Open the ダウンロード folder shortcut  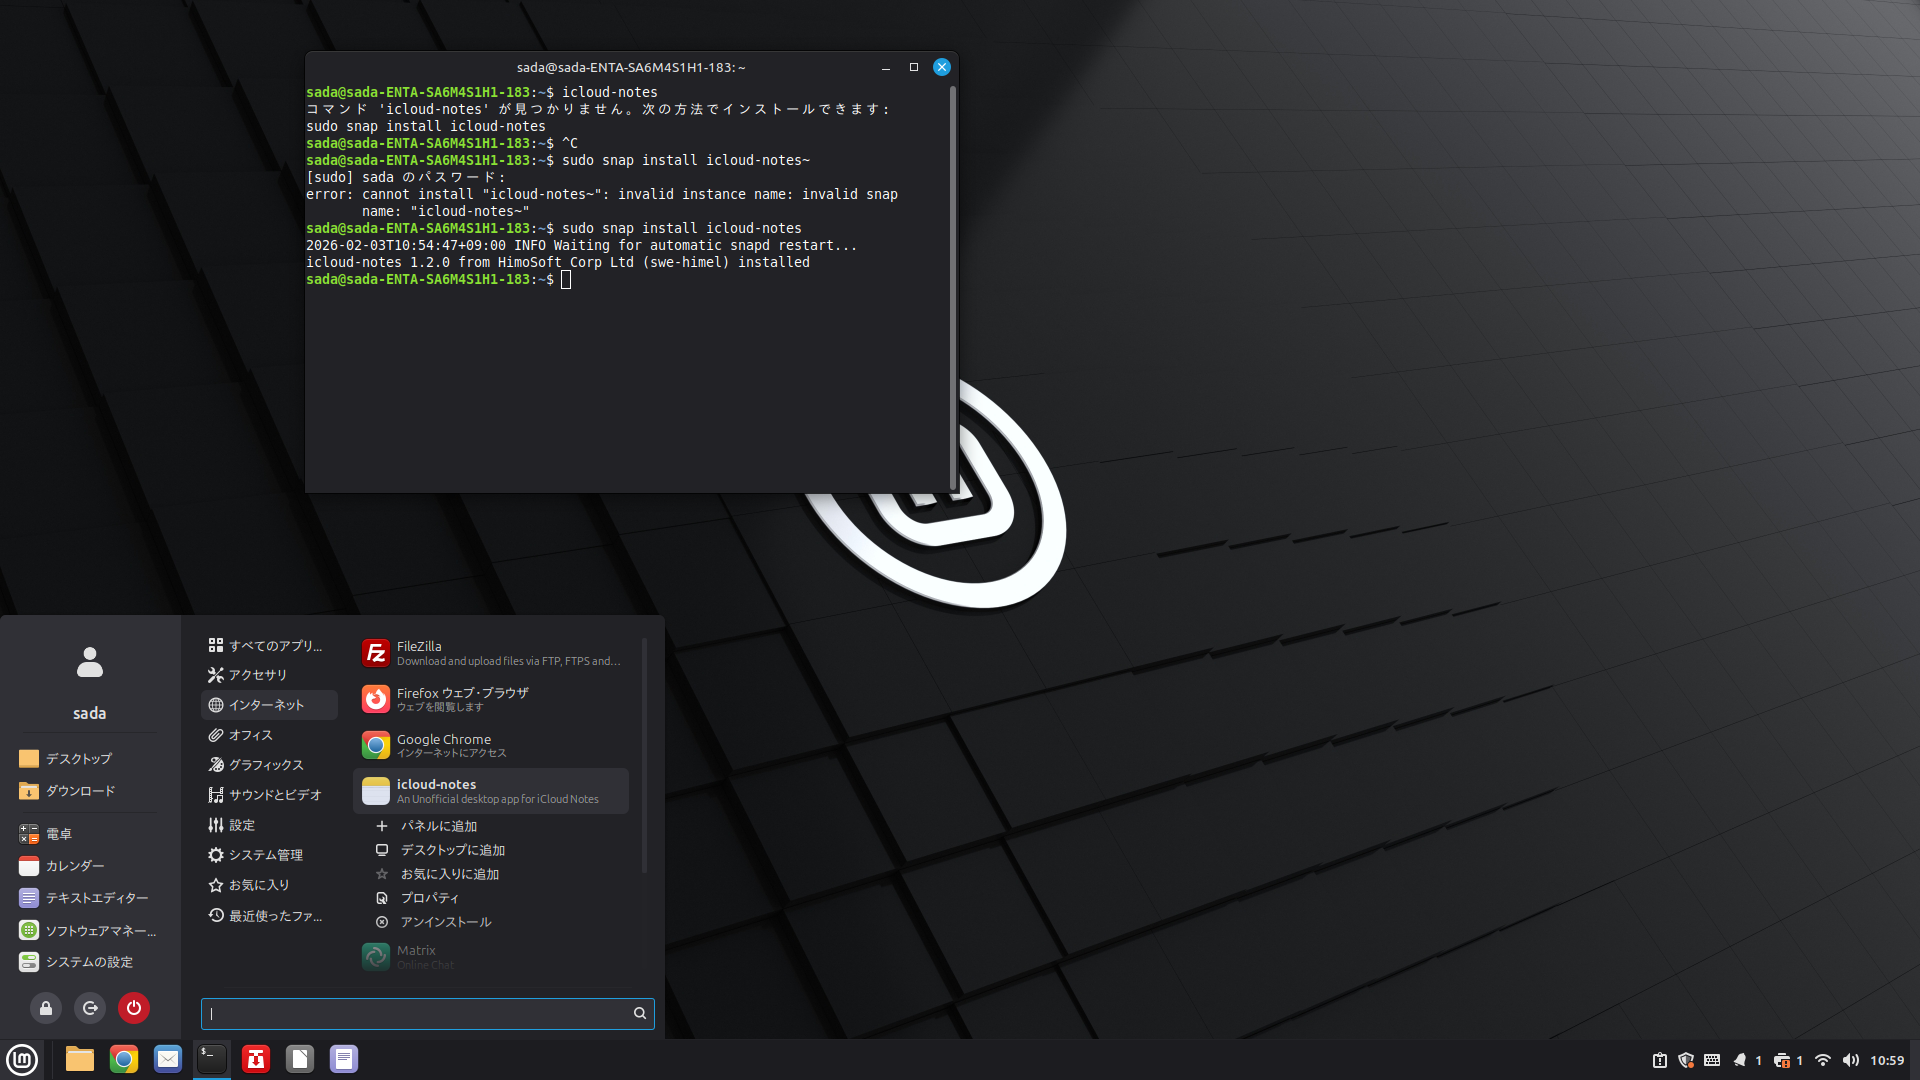click(x=80, y=791)
